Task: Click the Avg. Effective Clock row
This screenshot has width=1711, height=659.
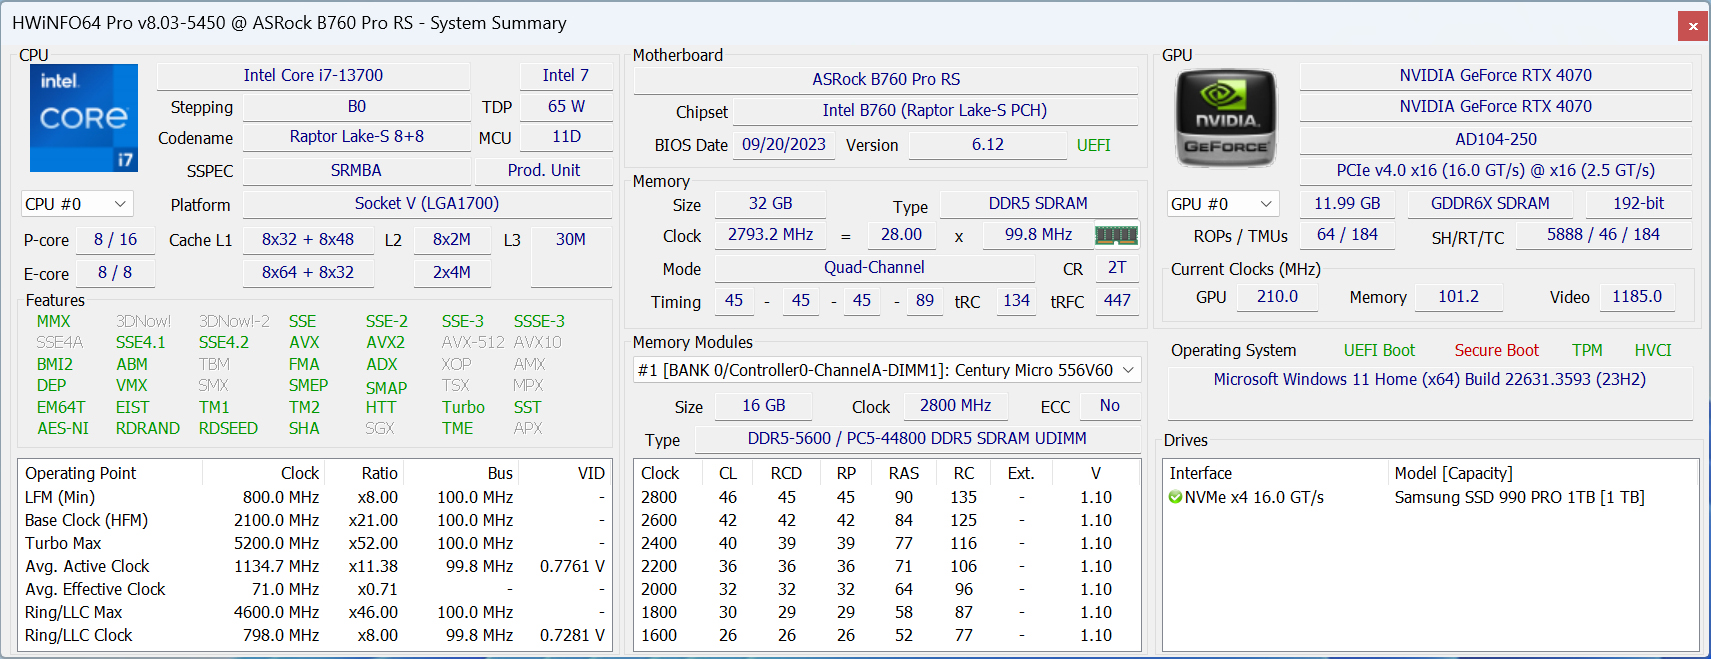Action: tap(315, 590)
